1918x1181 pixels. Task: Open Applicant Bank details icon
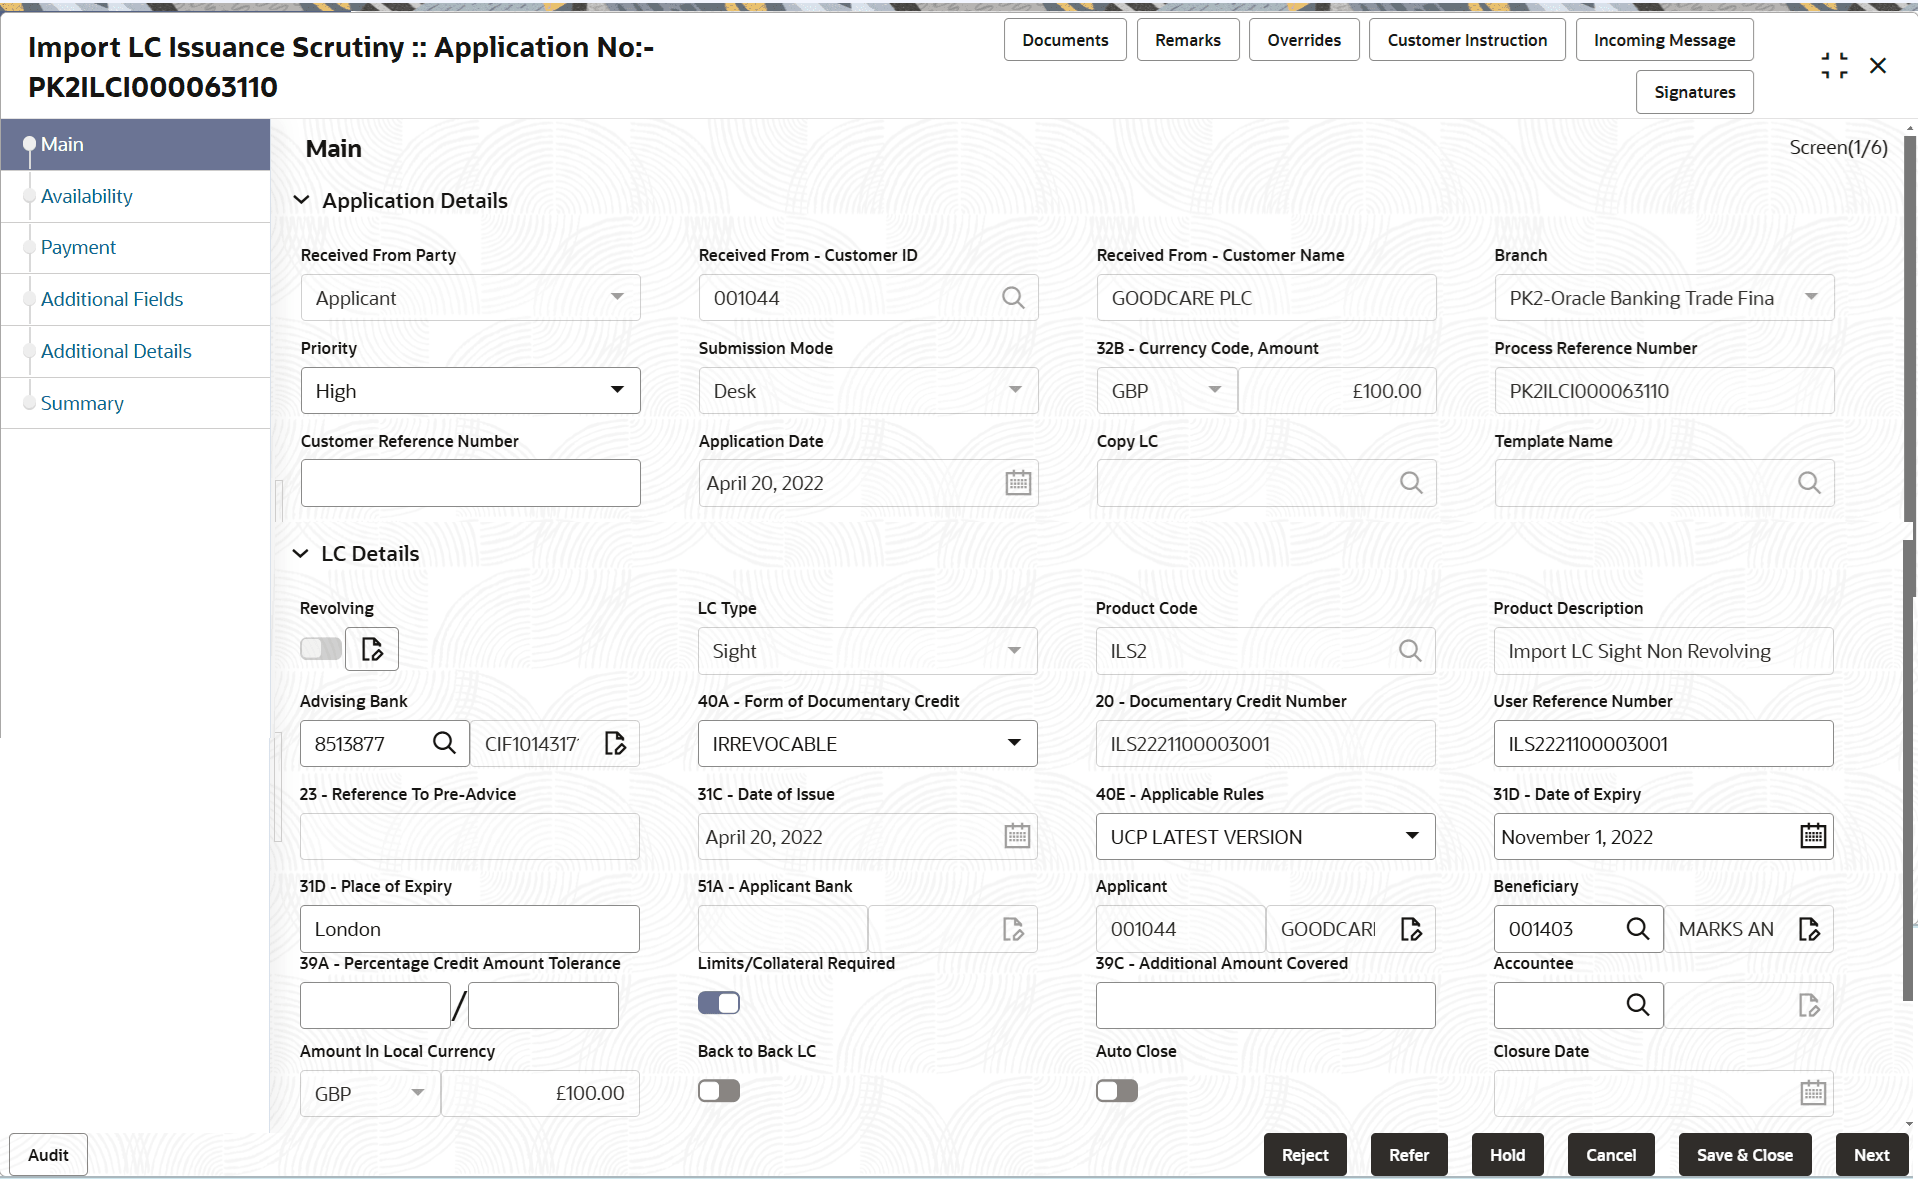(1013, 929)
